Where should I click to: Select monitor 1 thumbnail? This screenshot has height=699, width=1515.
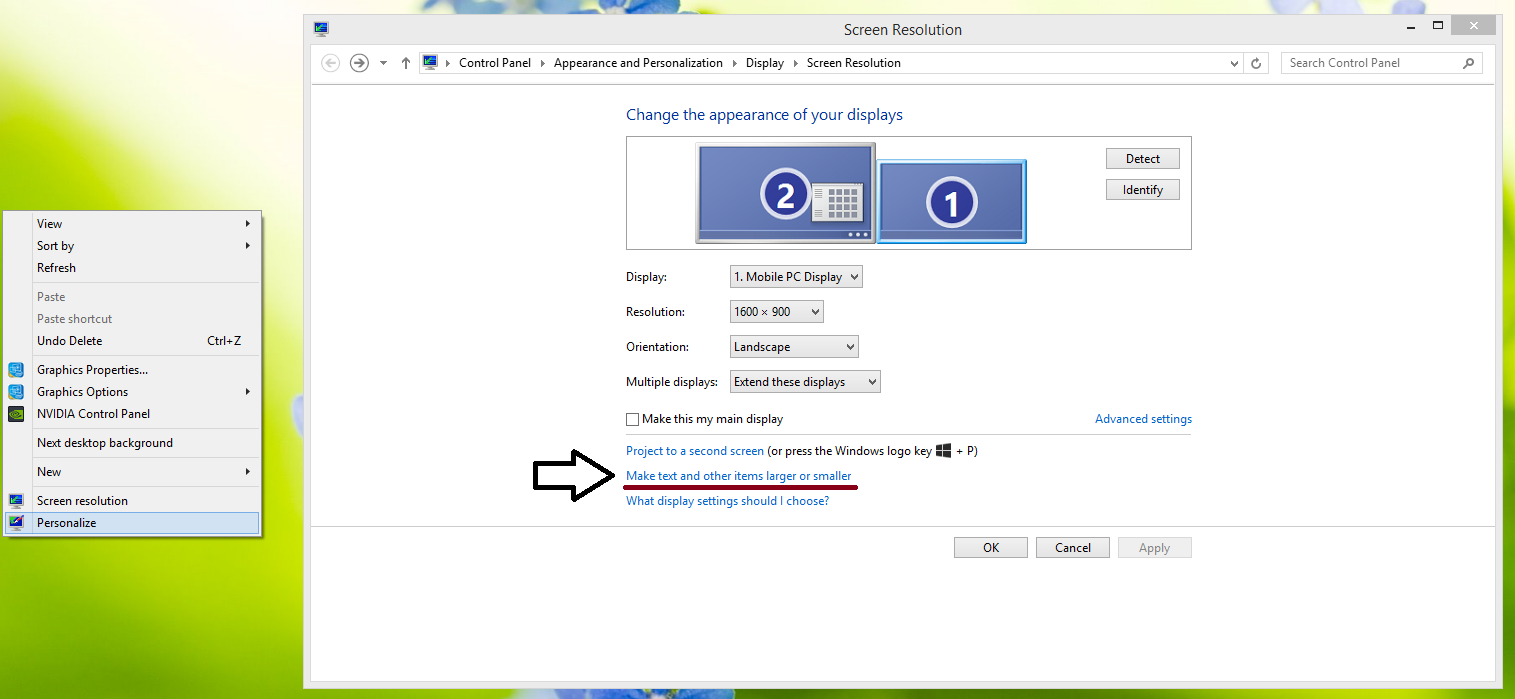click(x=952, y=202)
